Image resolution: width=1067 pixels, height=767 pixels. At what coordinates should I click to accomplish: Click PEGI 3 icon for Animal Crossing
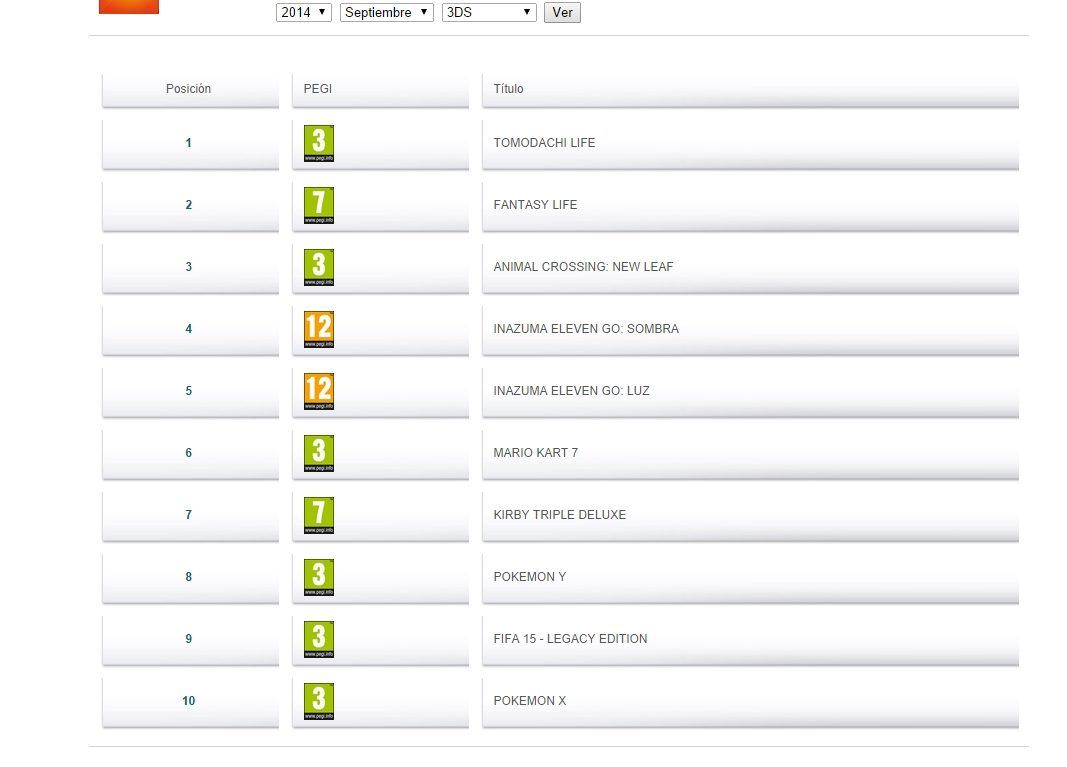[x=318, y=268]
